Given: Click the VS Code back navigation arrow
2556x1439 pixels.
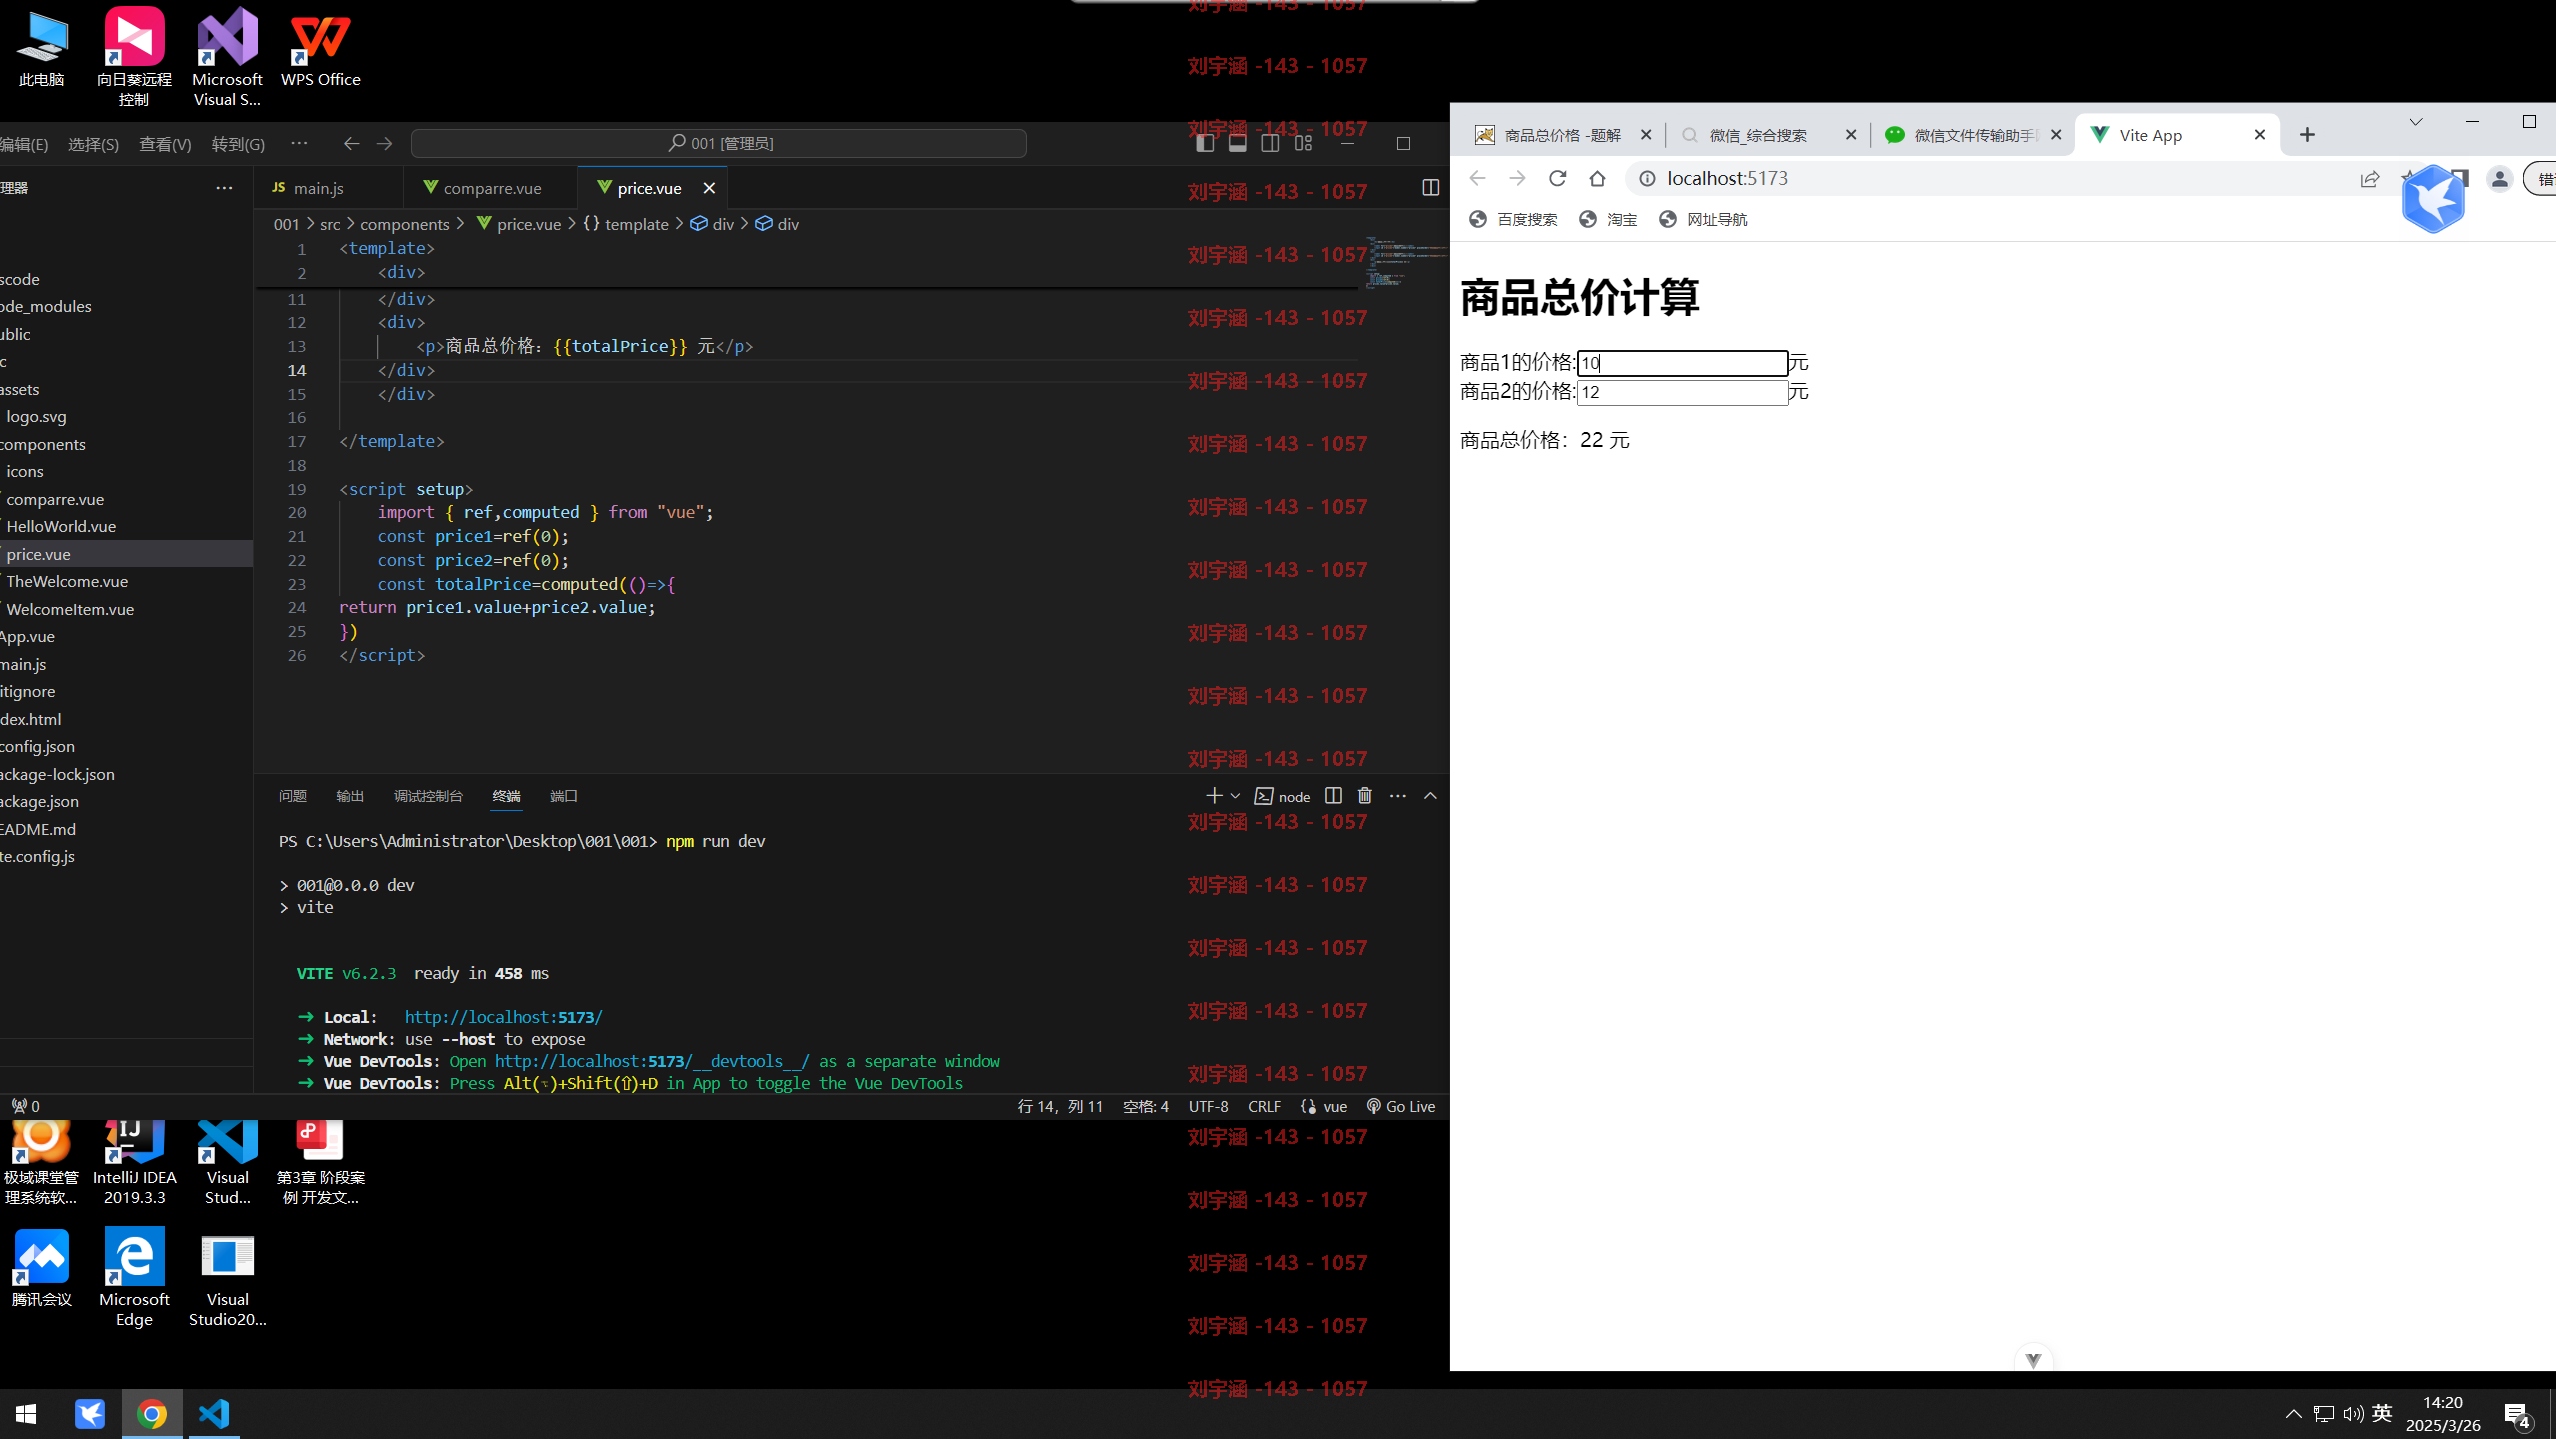Looking at the screenshot, I should (x=351, y=143).
